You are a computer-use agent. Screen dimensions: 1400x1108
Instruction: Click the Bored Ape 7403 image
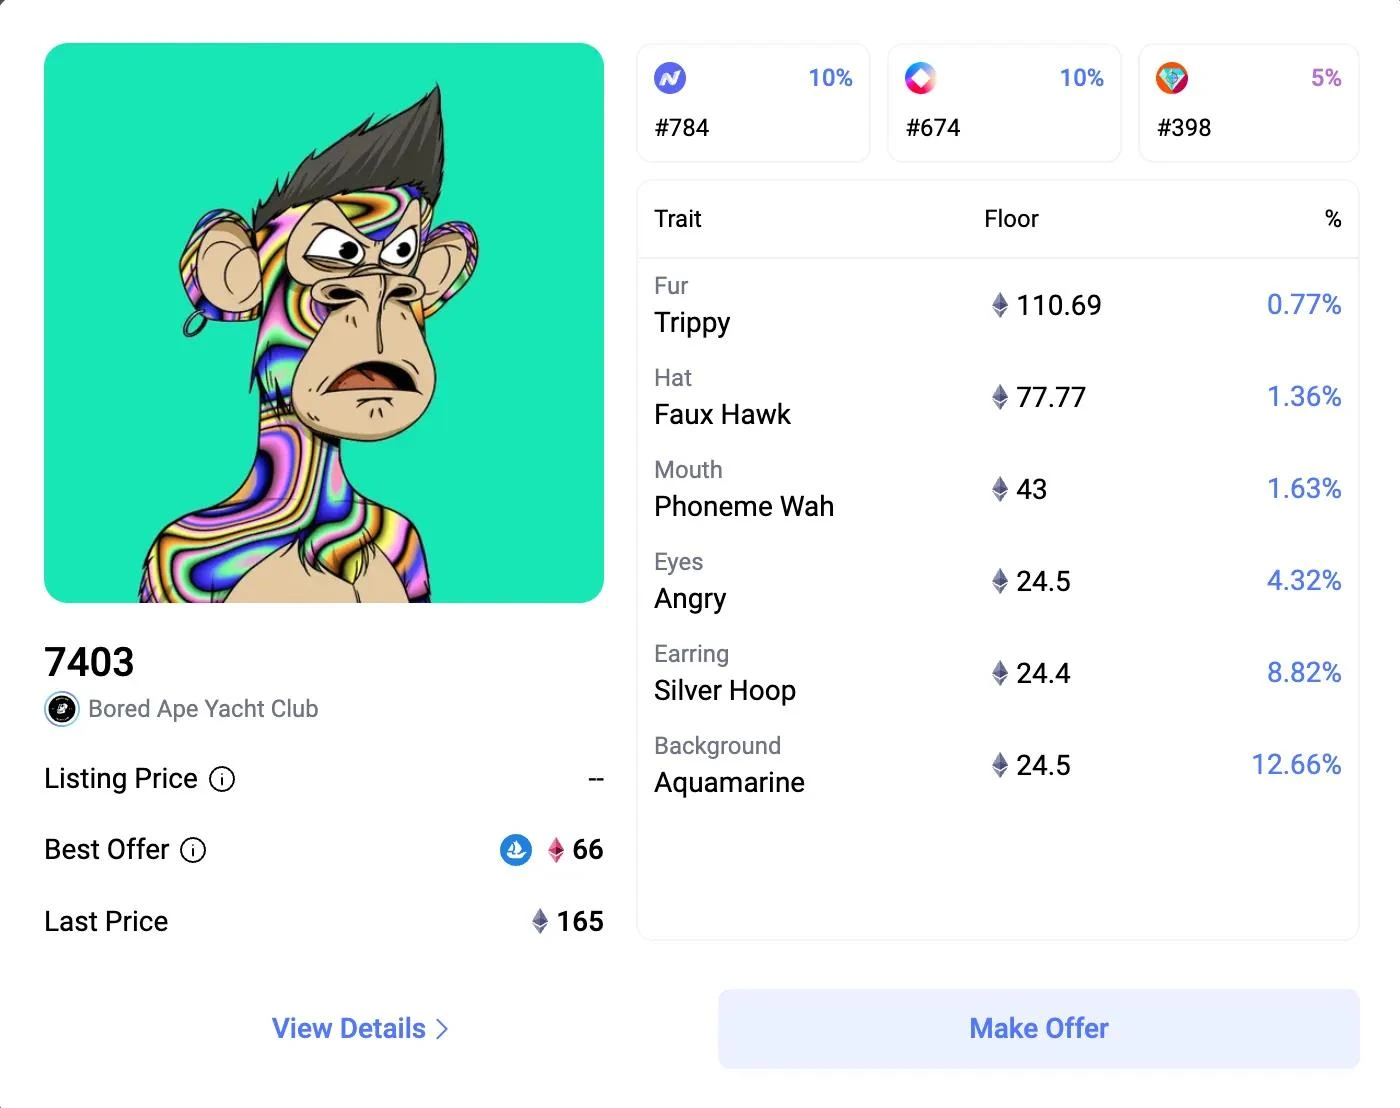coord(324,323)
